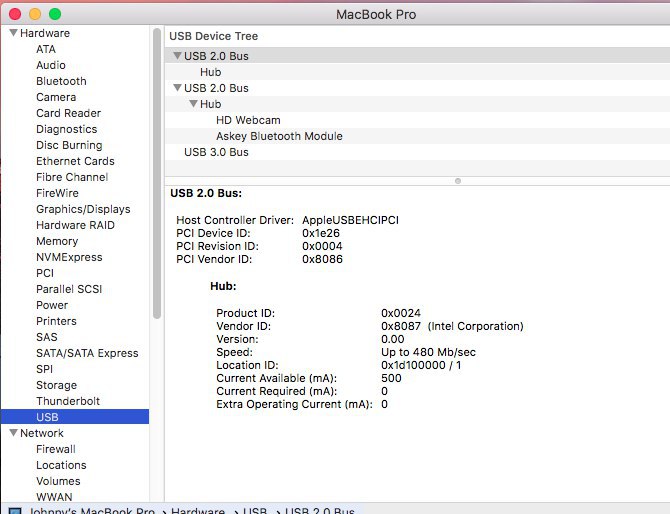Collapse the first USB 2.0 Bus triangle
The width and height of the screenshot is (670, 514).
[177, 56]
